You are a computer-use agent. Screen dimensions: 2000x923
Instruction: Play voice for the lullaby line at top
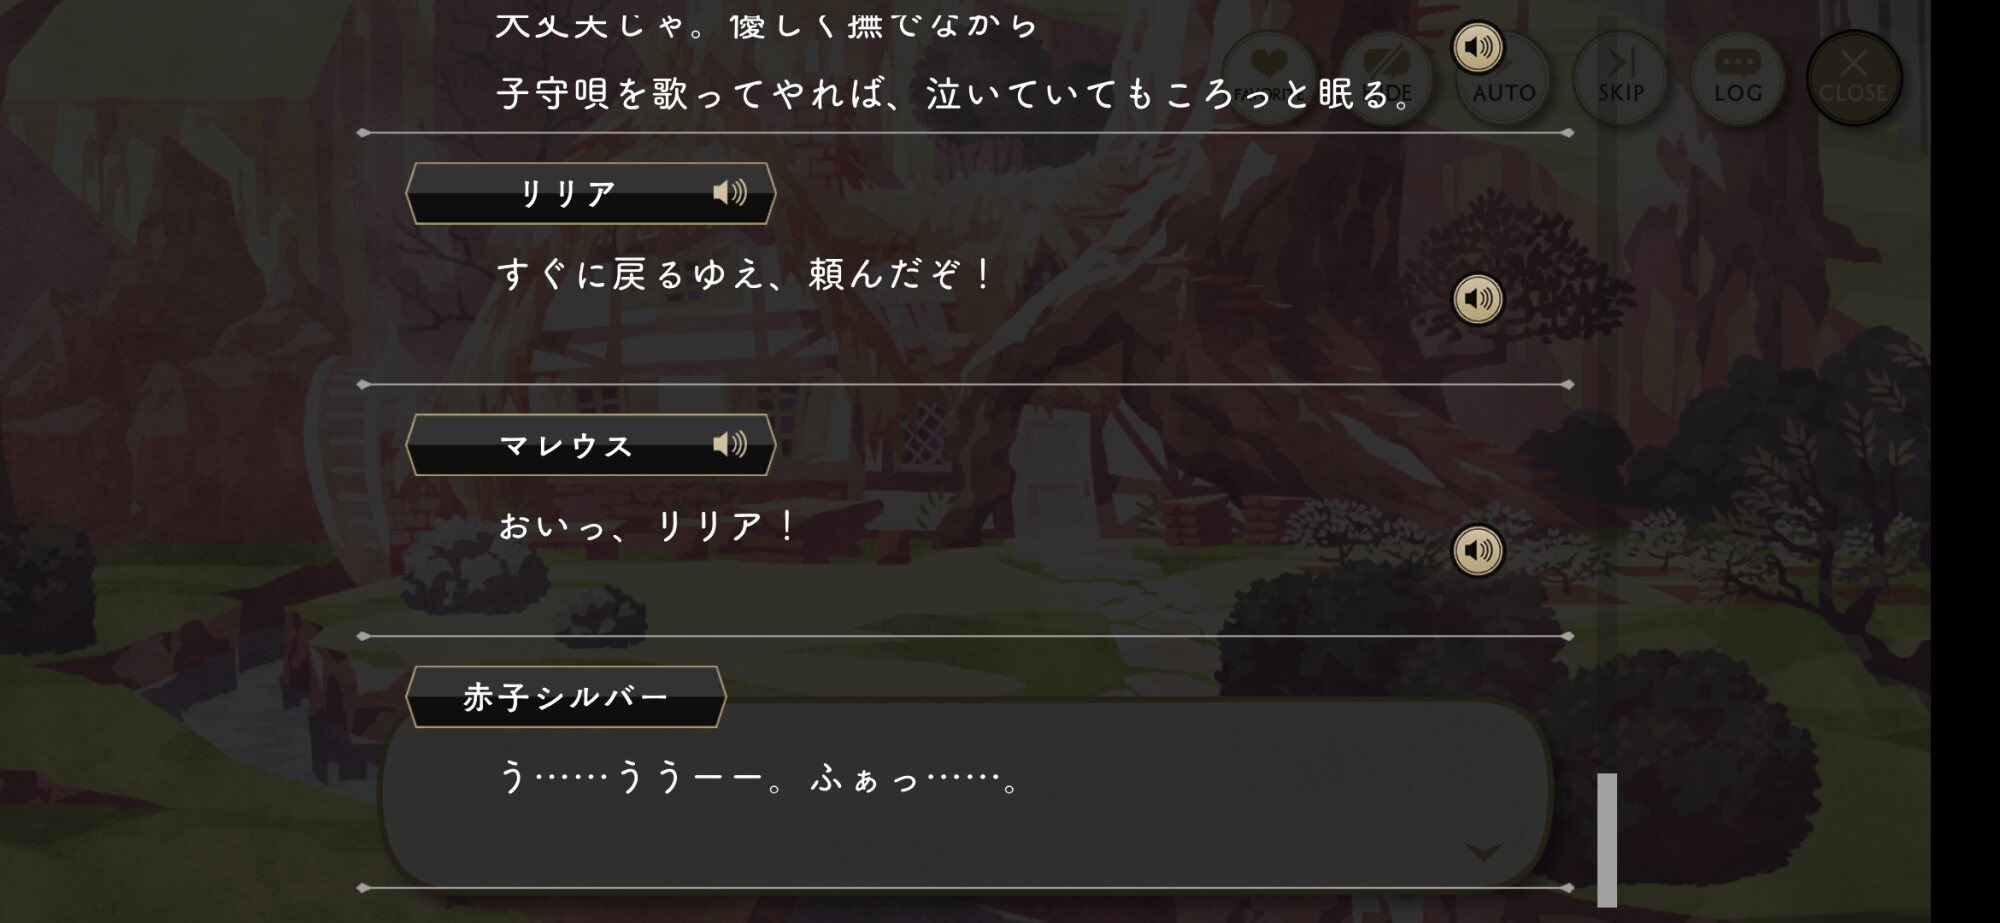(1477, 47)
